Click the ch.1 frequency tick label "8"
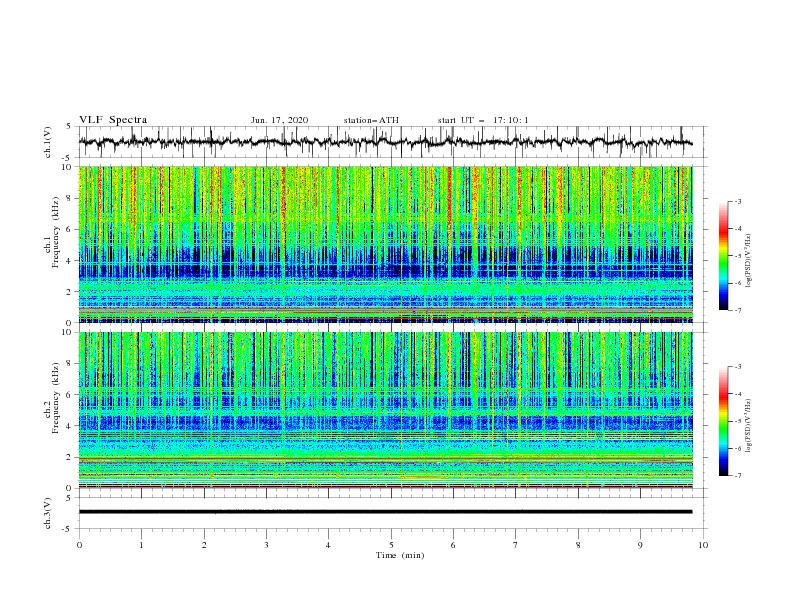Screen dimensions: 792x612 click(70, 198)
